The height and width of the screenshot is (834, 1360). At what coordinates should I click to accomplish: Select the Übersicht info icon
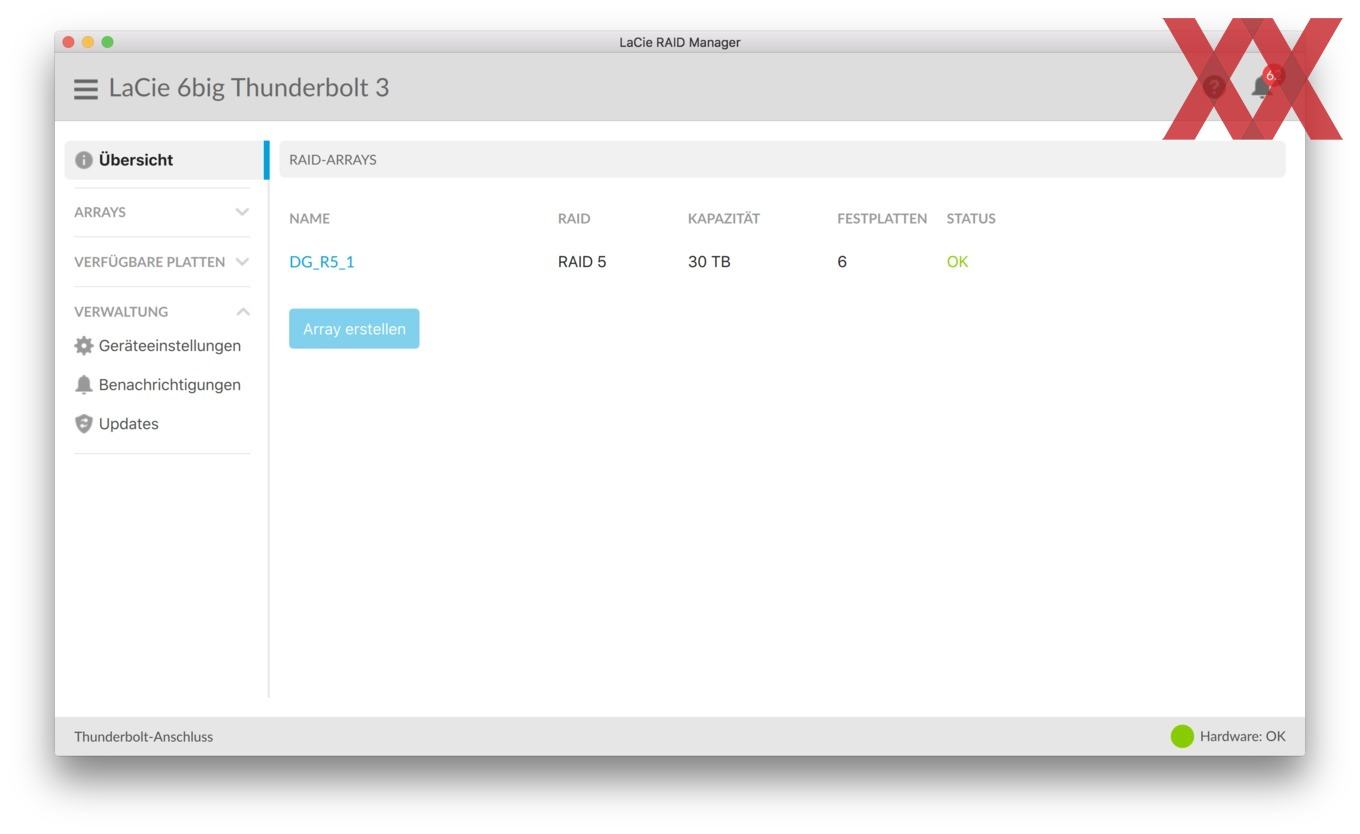pos(83,160)
